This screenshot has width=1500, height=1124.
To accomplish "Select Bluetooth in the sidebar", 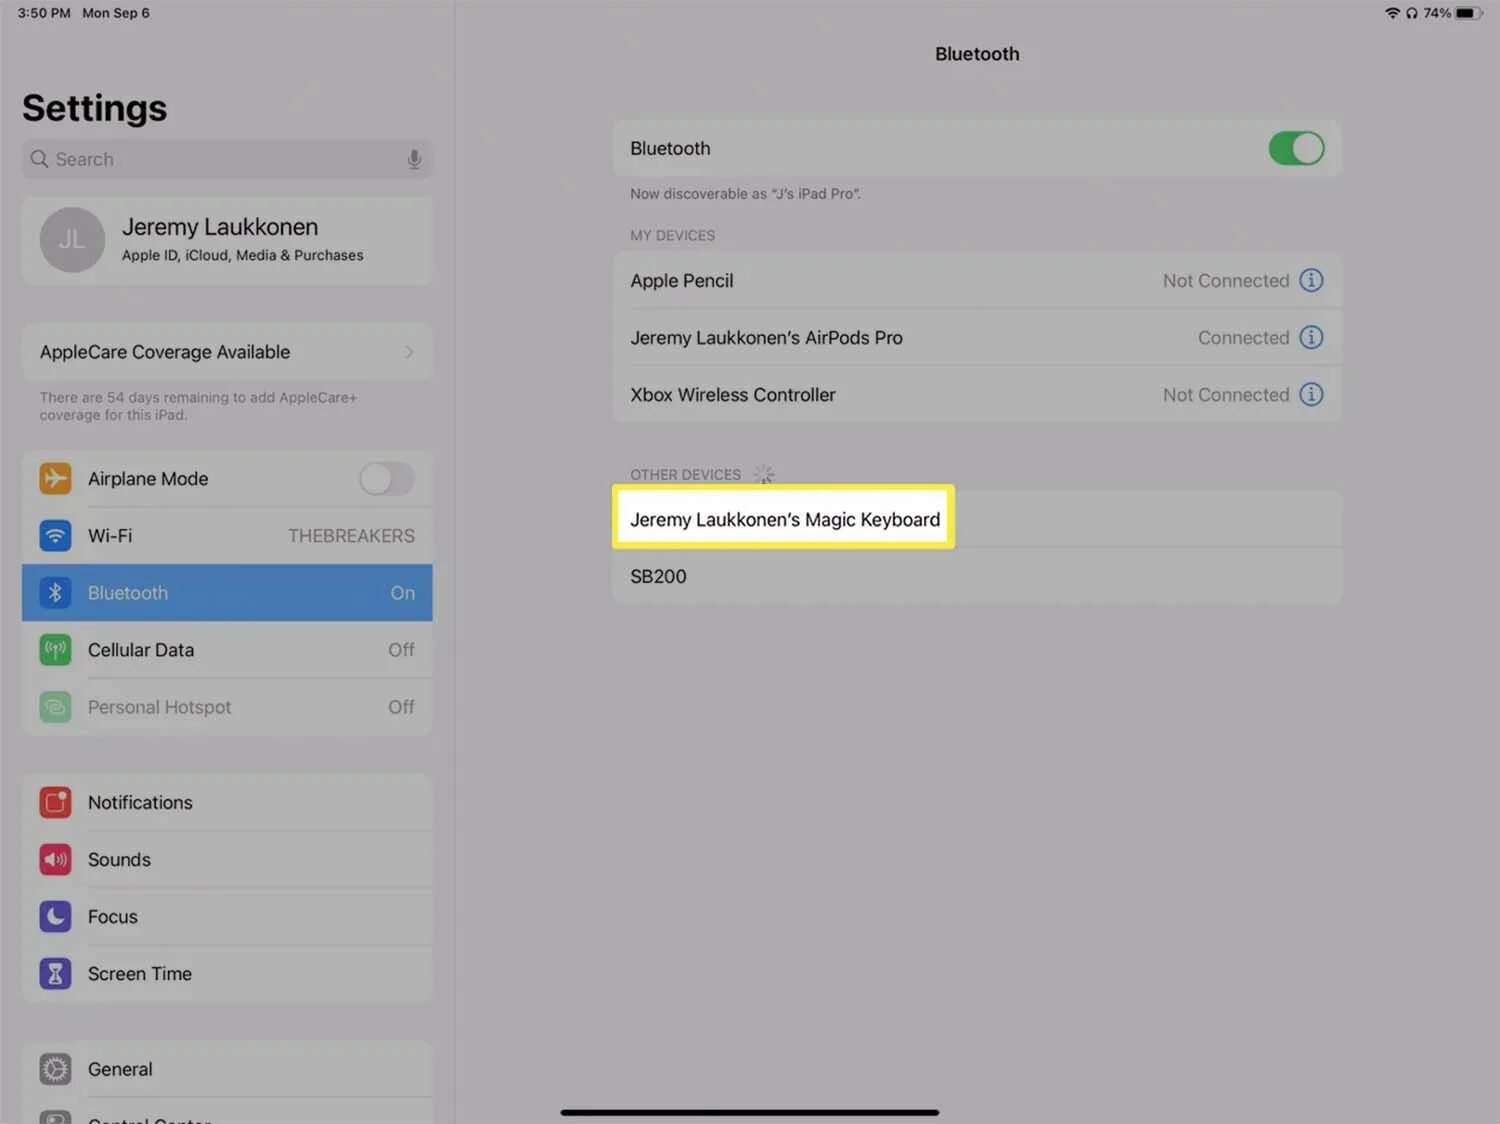I will (227, 592).
